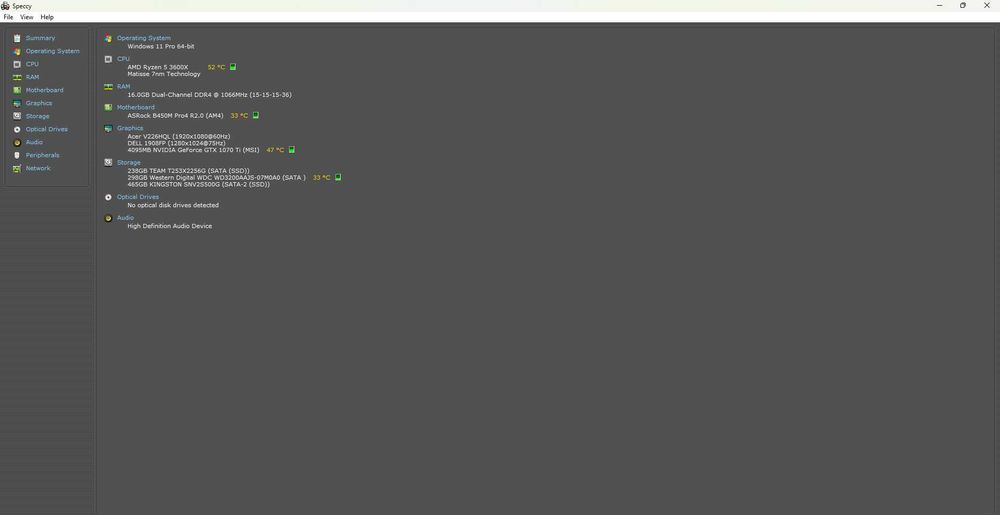Click the AMD Ryzen 5 3600X text
Viewport: 1000px width, 515px height.
(158, 67)
